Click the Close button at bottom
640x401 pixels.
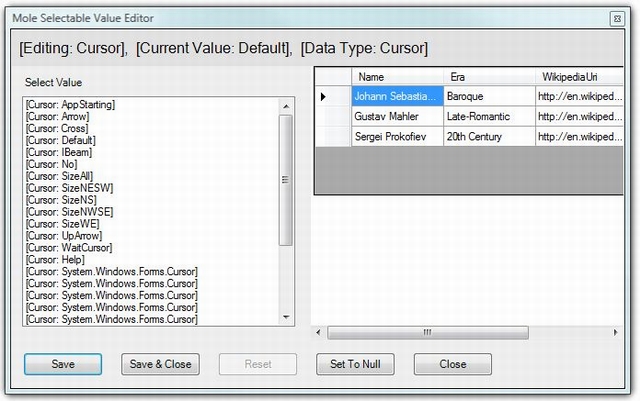[x=453, y=364]
